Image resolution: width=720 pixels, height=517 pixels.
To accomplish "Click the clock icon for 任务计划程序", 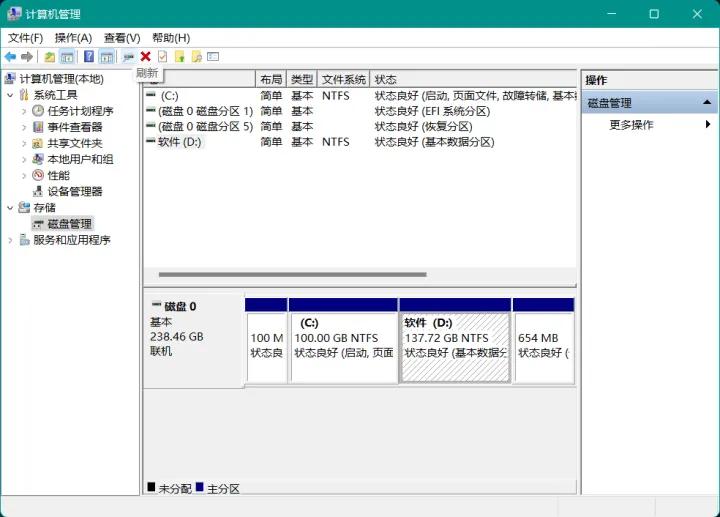I will 38,111.
